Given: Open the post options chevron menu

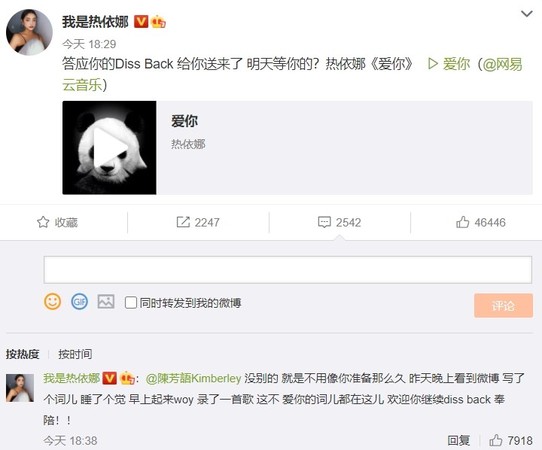Looking at the screenshot, I should (x=526, y=14).
